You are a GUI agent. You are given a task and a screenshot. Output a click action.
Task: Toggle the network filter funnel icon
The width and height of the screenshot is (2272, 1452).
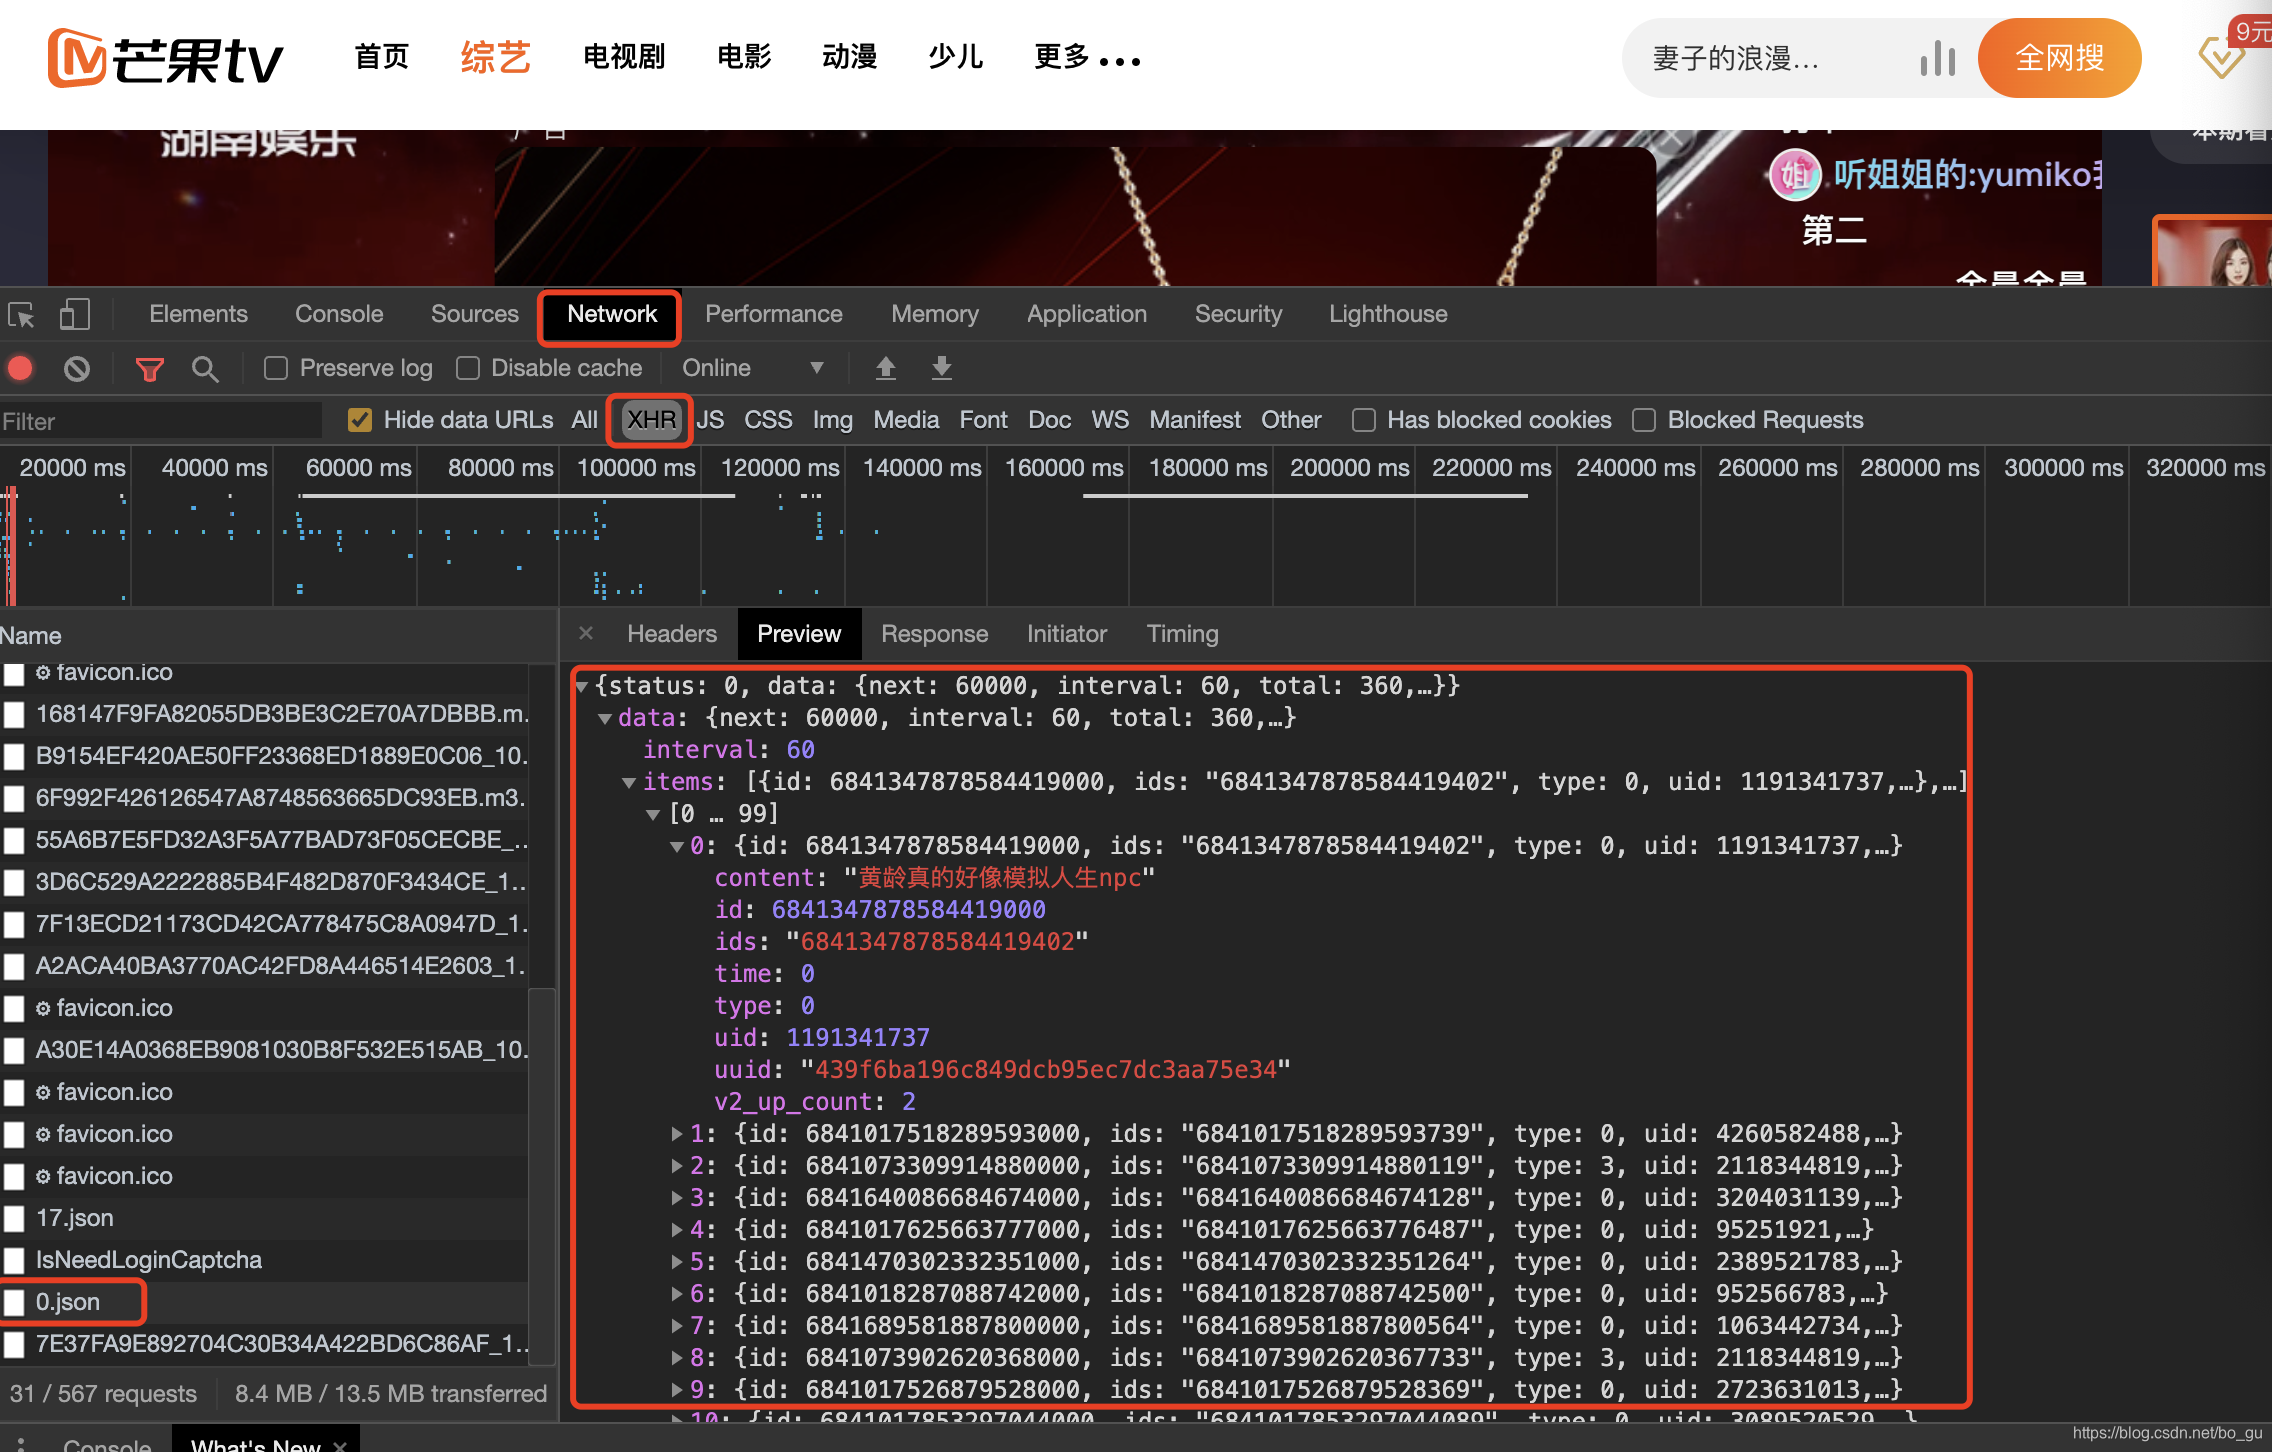(x=150, y=370)
